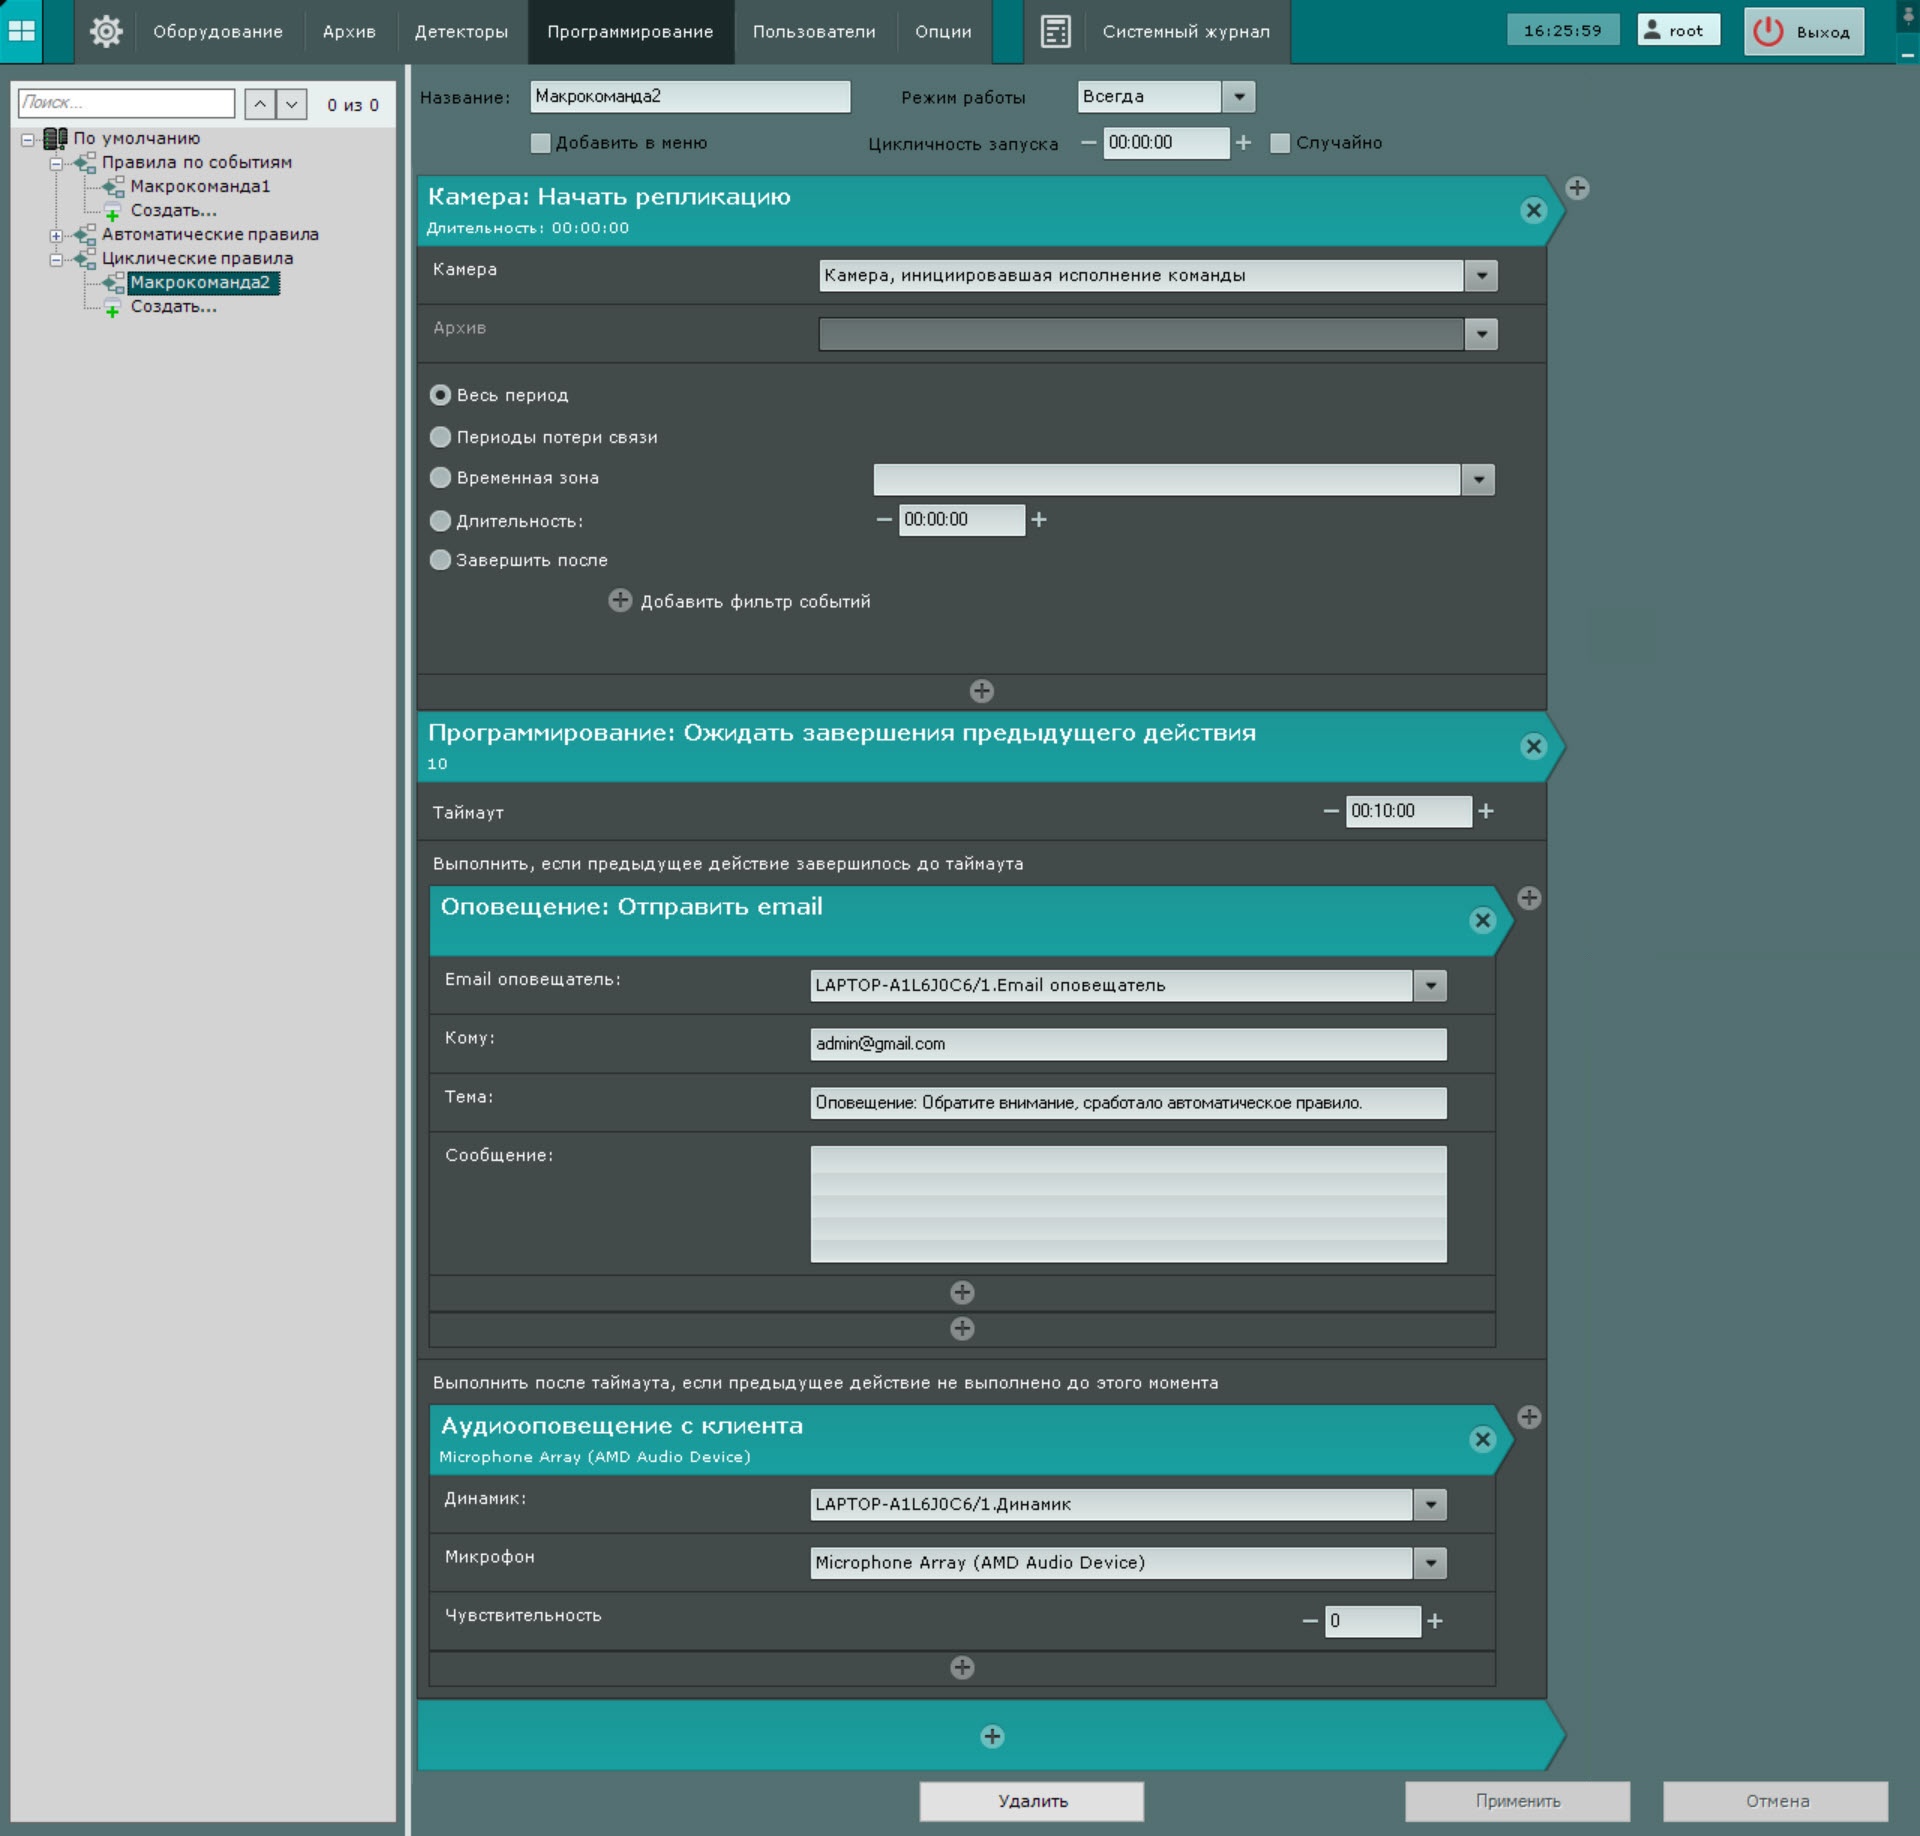Click Add event filter plus icon

620,600
